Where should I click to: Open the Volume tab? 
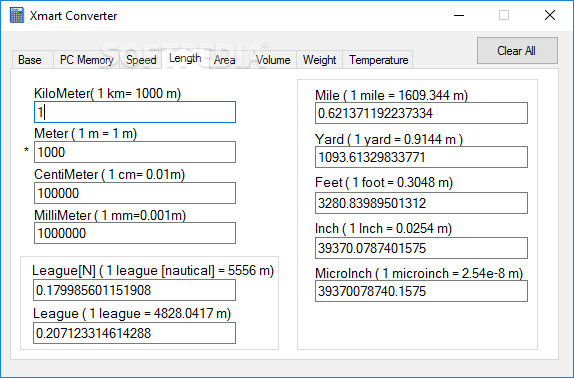pyautogui.click(x=273, y=60)
